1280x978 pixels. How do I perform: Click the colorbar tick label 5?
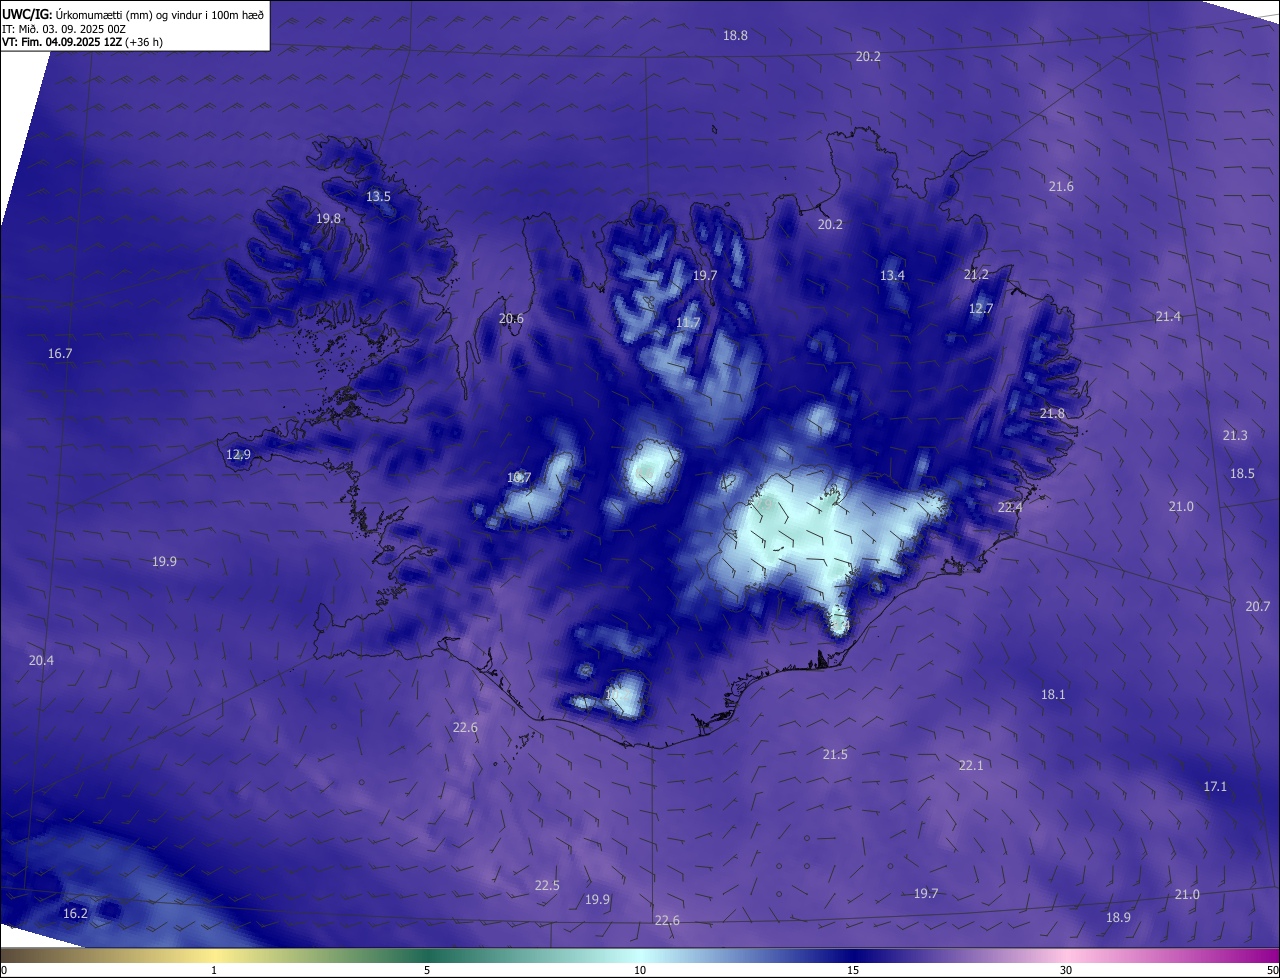427,970
